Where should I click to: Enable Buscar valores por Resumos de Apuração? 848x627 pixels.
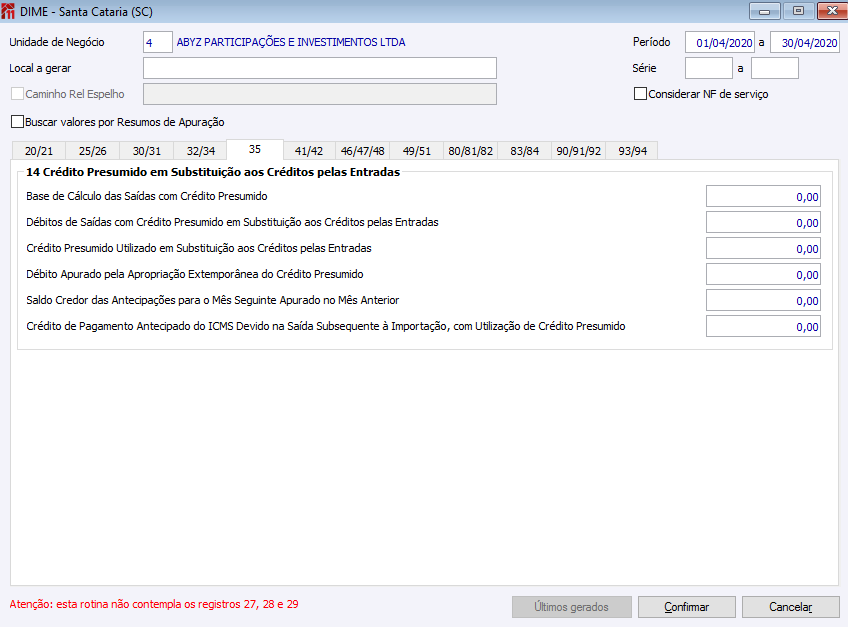coord(17,122)
